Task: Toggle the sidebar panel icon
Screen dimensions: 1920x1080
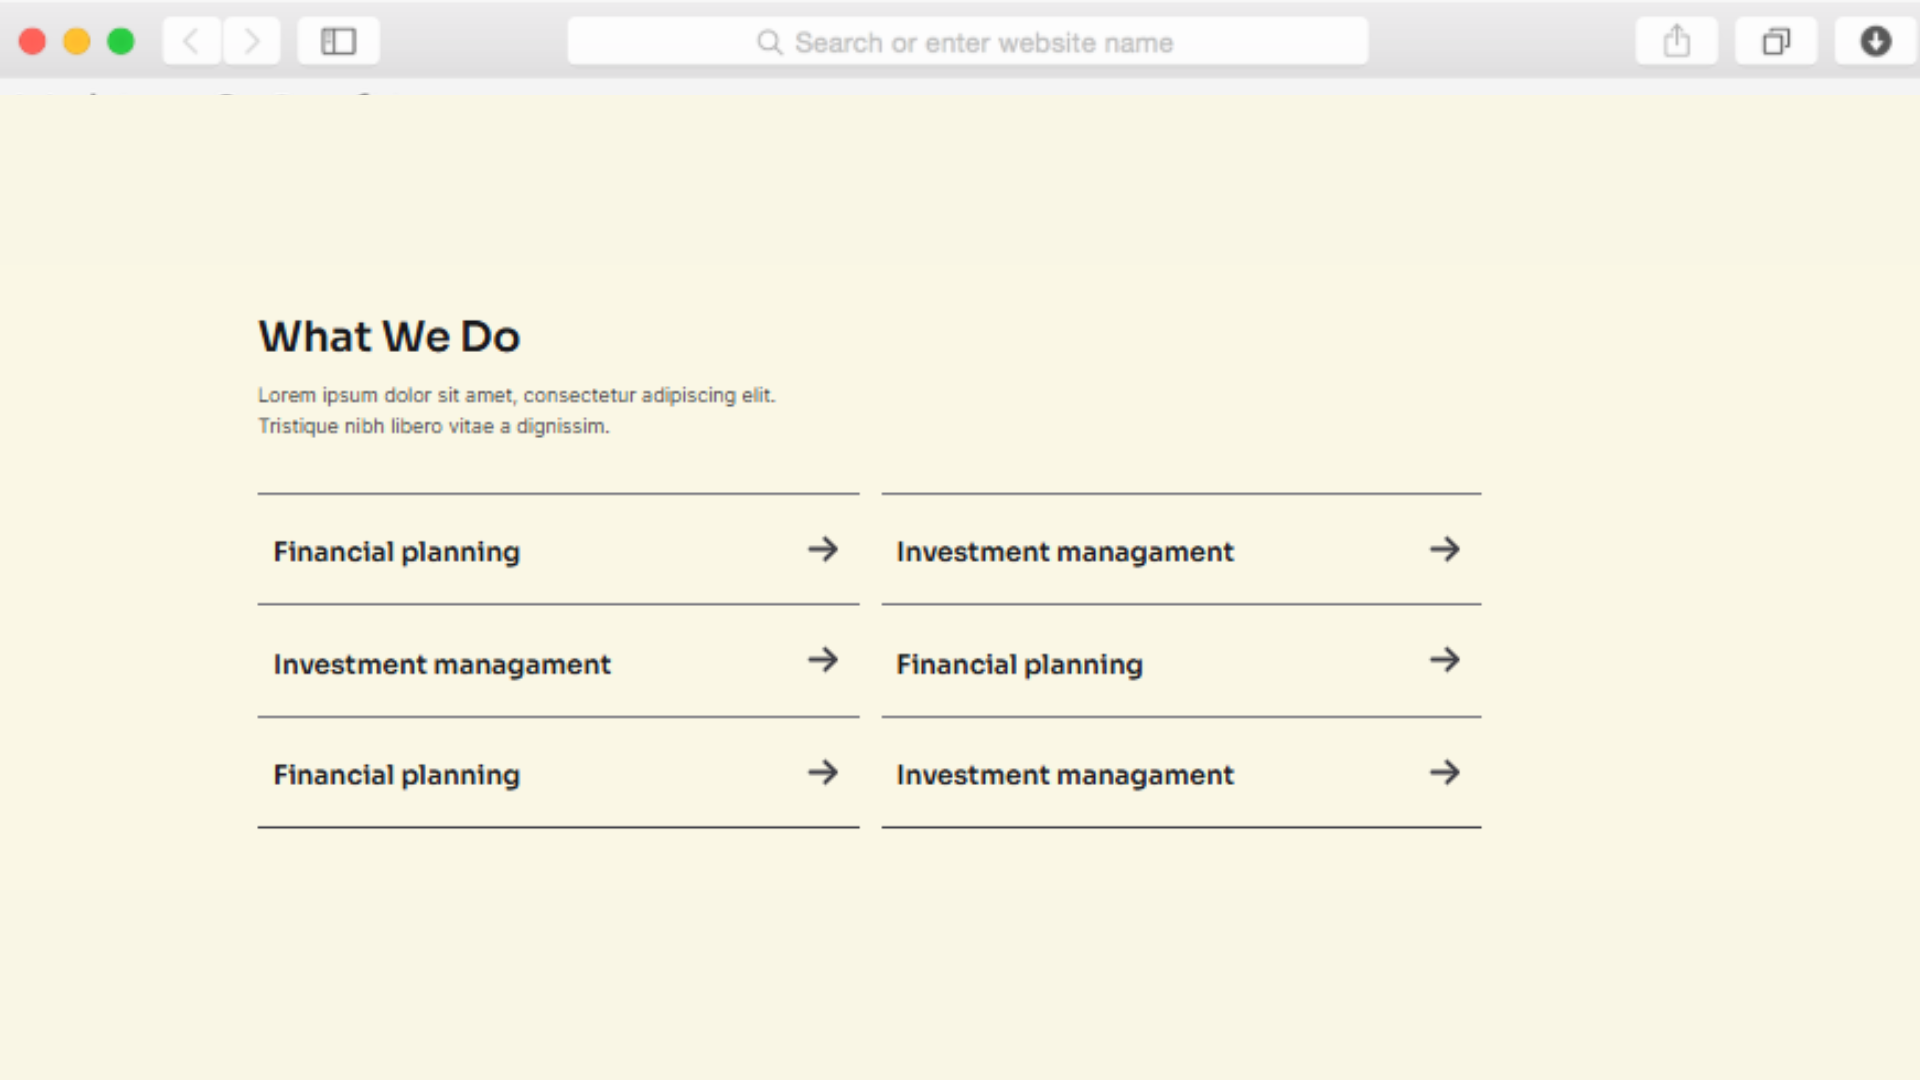Action: pos(338,41)
